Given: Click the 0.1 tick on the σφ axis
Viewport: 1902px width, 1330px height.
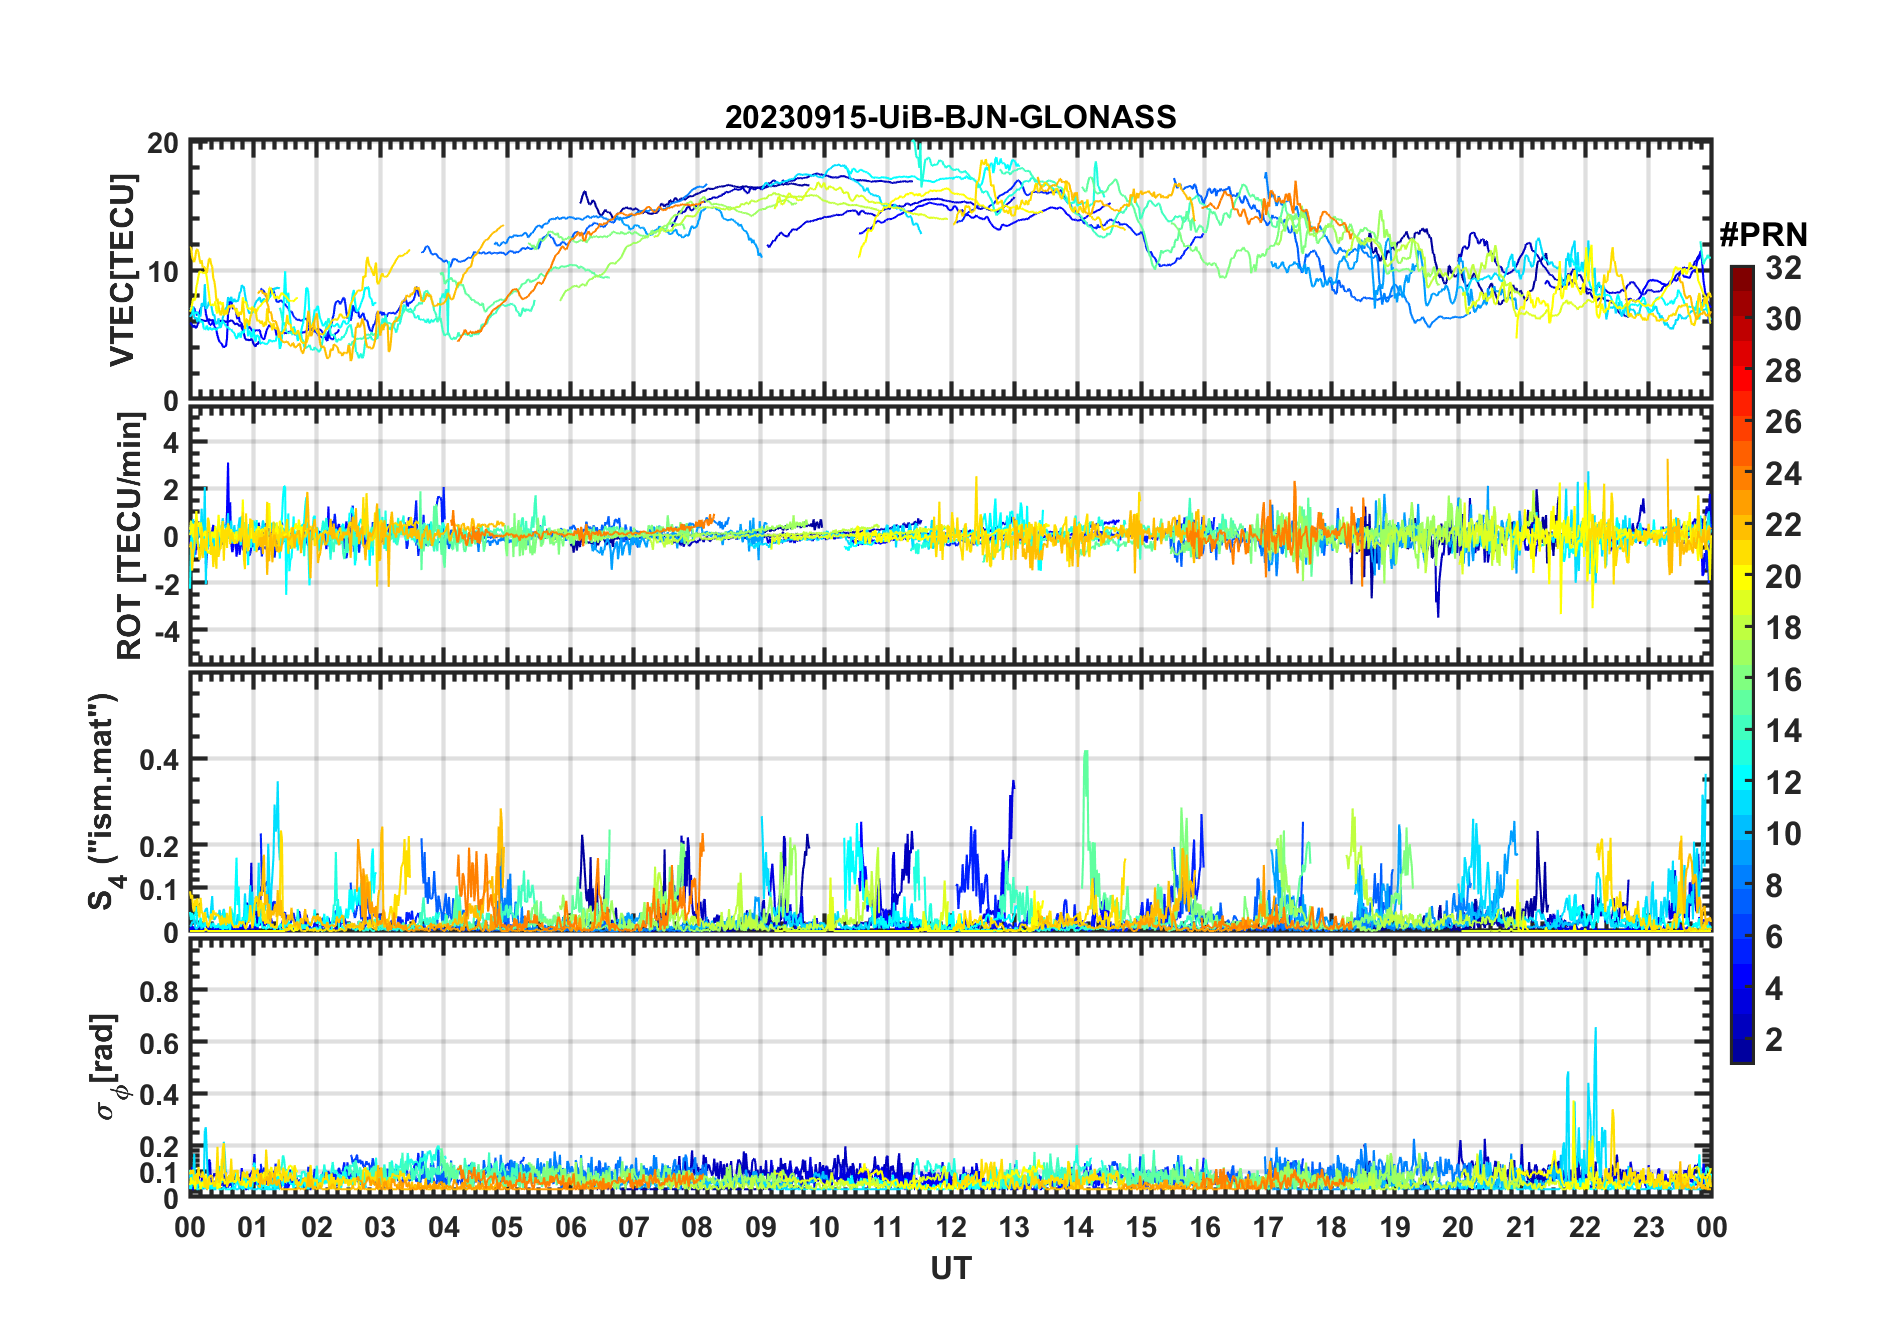Looking at the screenshot, I should pos(159,1172).
